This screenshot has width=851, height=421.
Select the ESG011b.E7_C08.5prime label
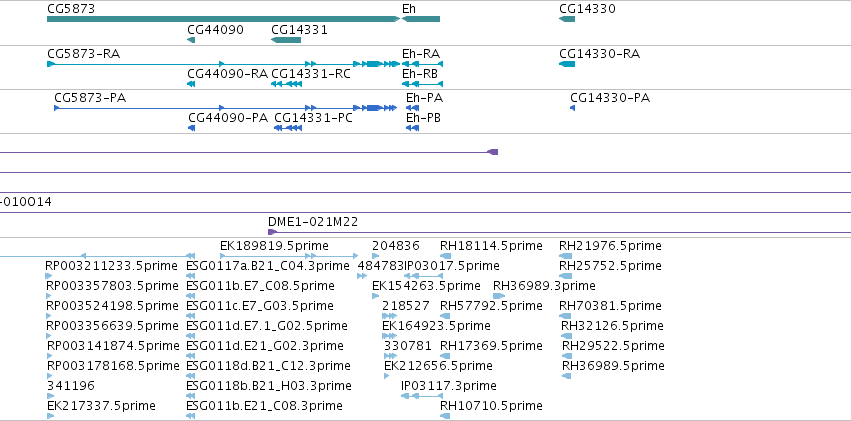click(x=261, y=286)
